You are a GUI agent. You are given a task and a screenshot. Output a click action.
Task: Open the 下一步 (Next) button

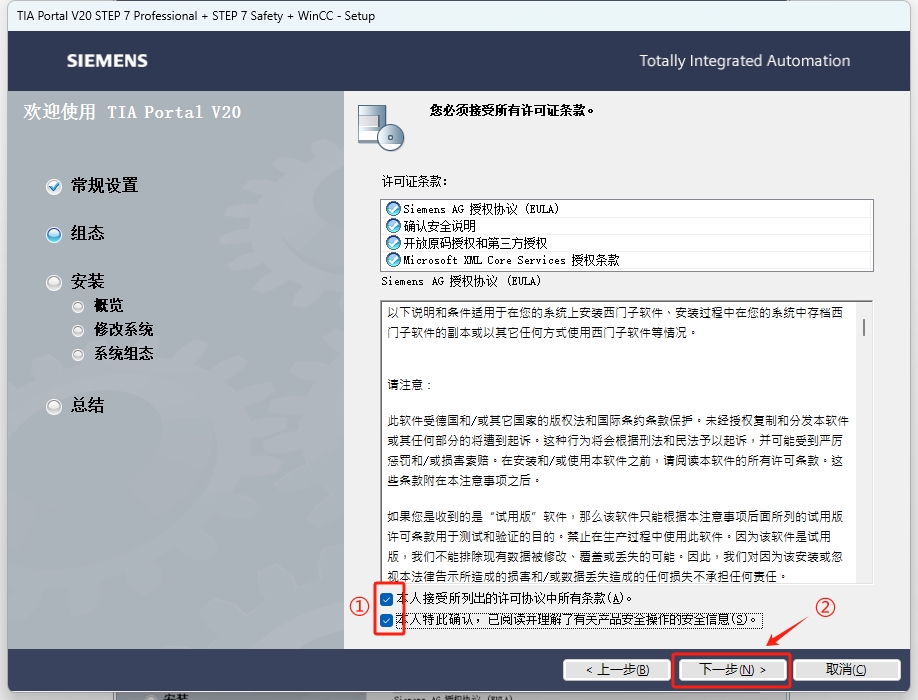click(732, 670)
